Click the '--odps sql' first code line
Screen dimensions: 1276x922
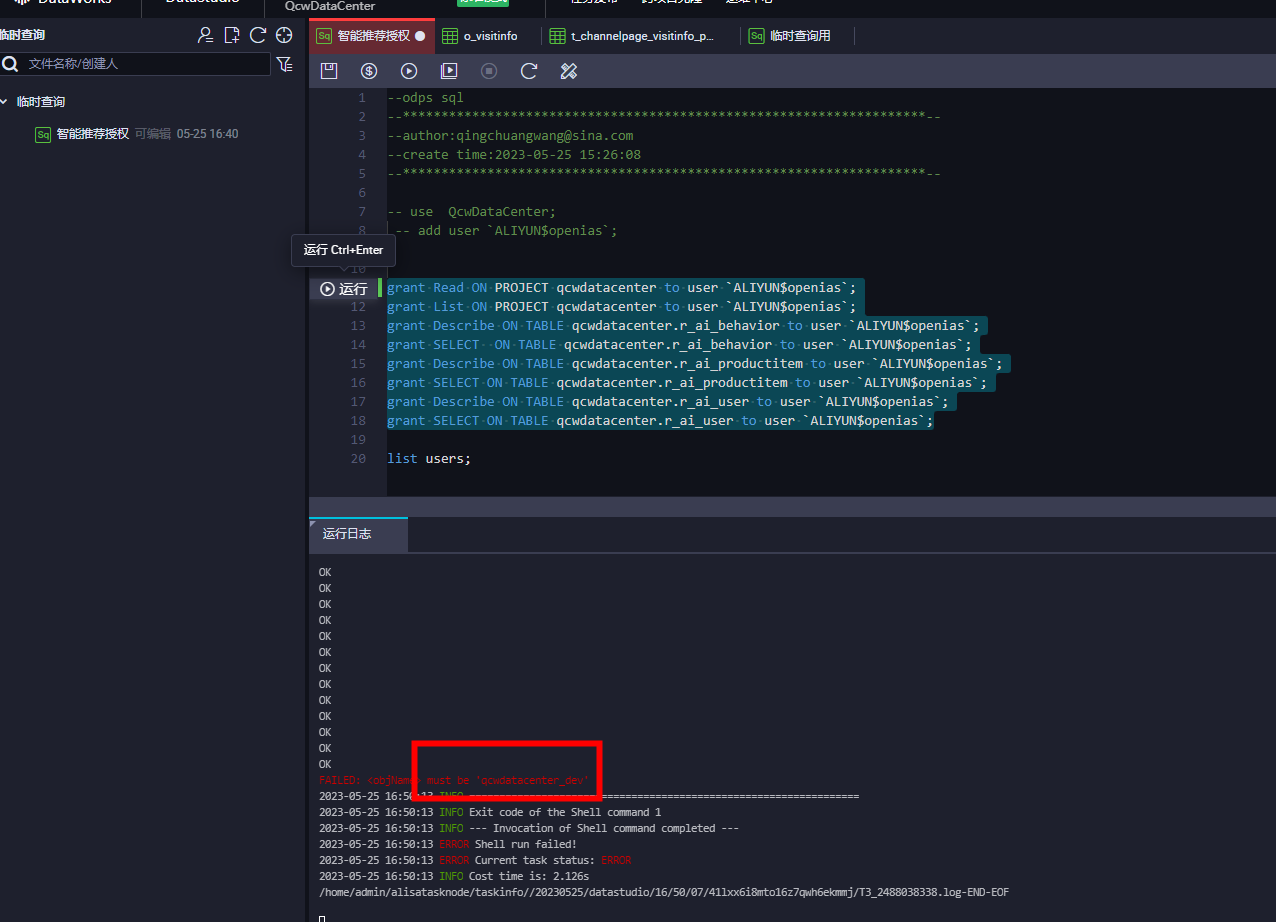pos(425,98)
